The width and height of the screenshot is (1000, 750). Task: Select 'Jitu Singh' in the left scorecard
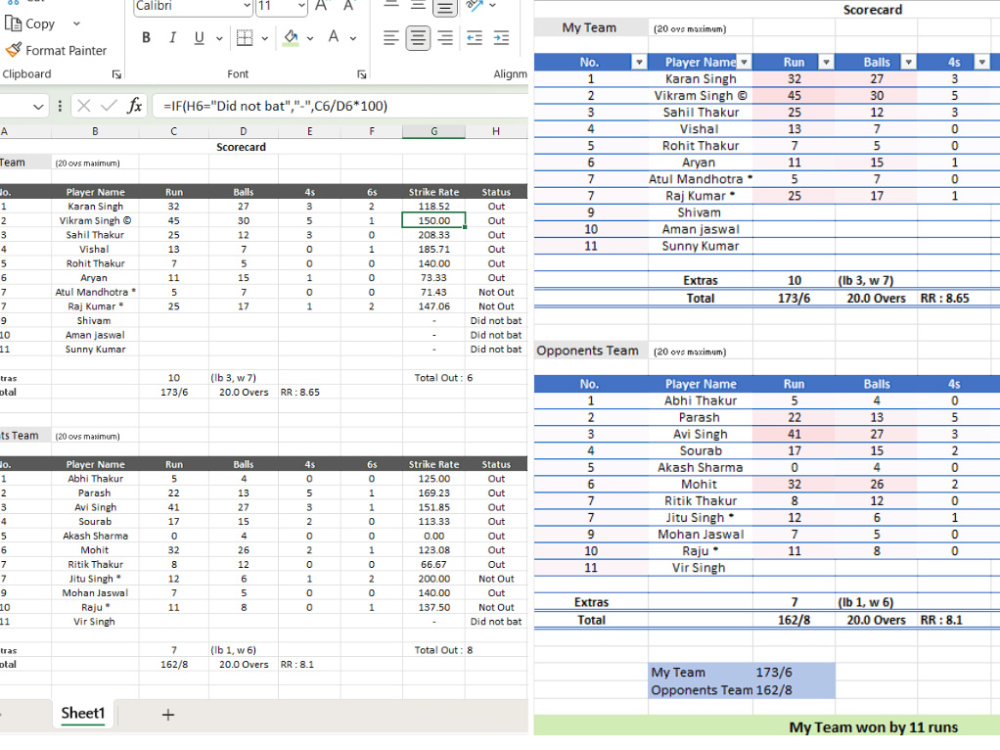click(x=95, y=578)
